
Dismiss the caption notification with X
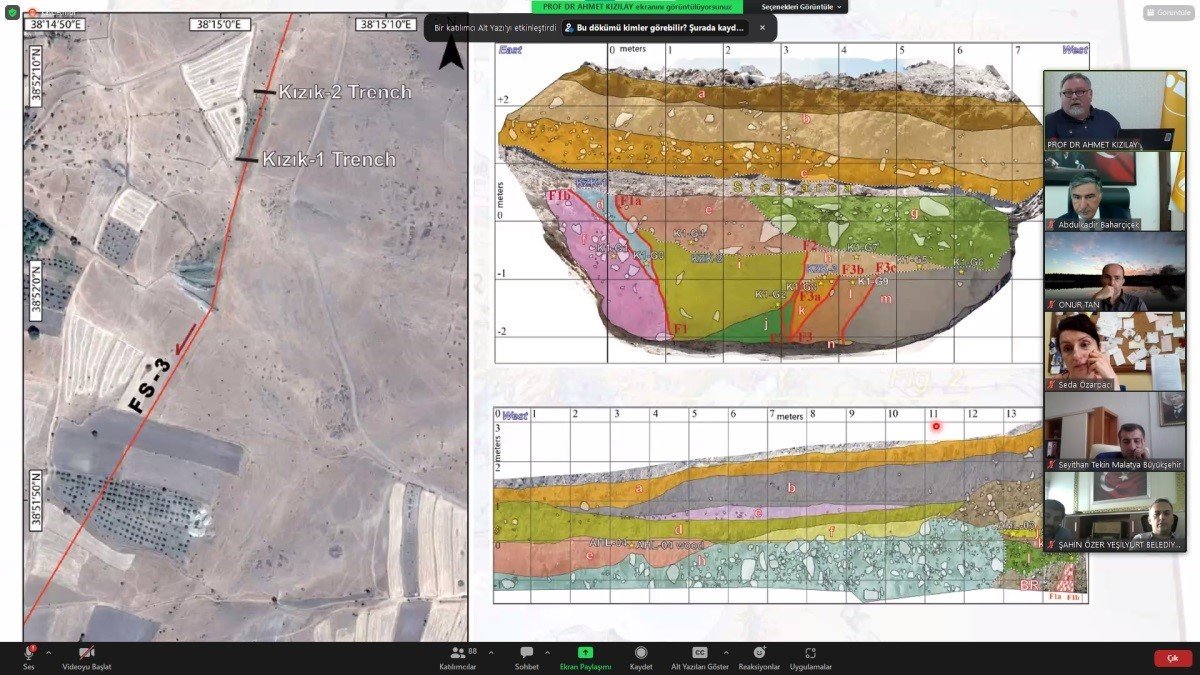point(762,28)
